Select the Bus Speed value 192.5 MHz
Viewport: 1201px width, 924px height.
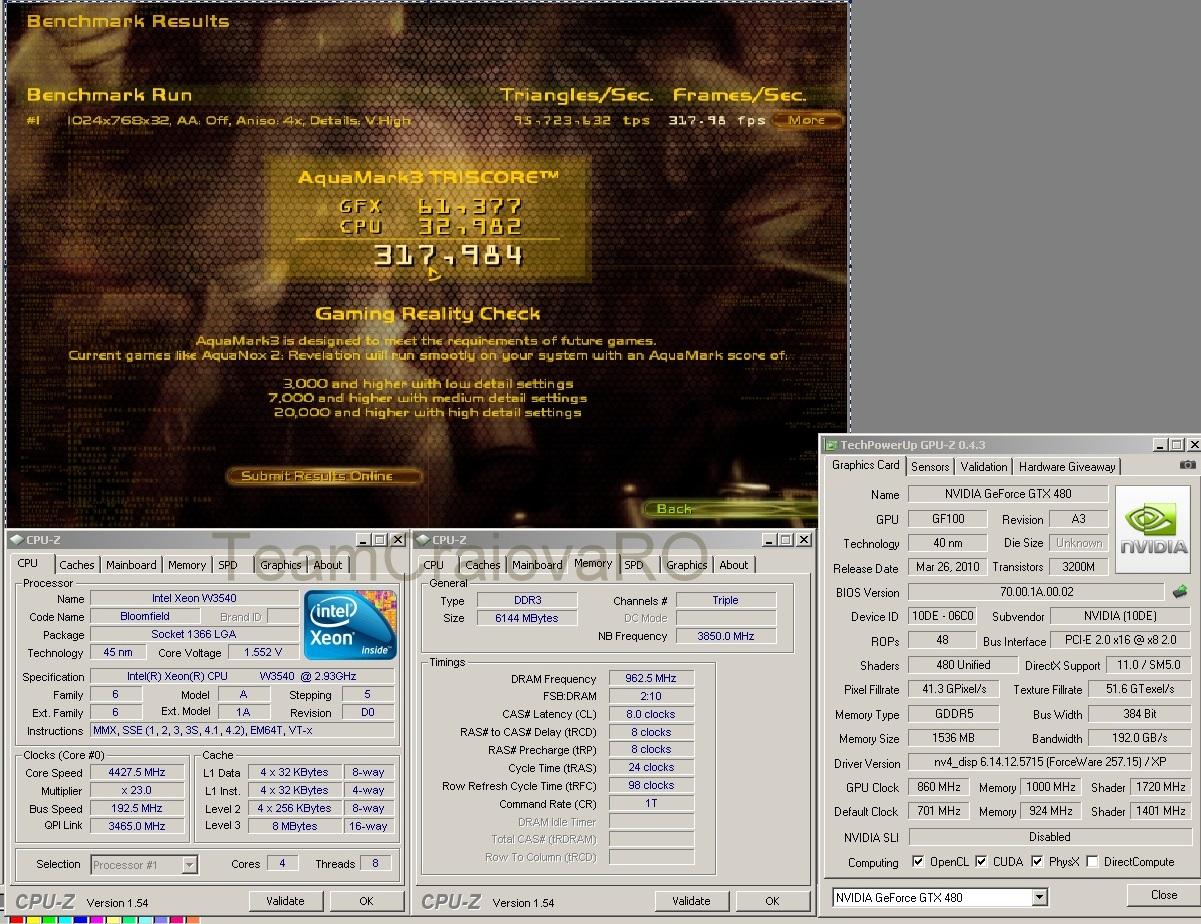tap(137, 808)
